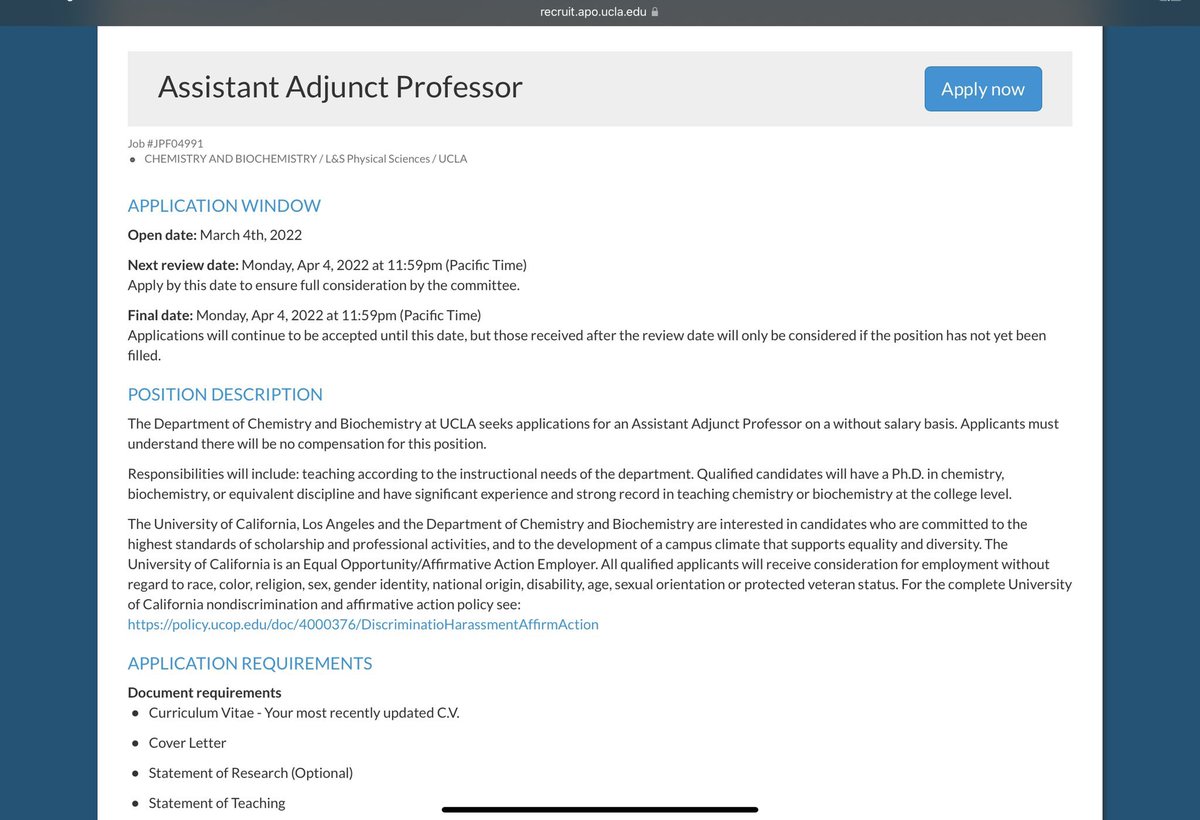Open the ucop nondiscrimination policy link

click(363, 624)
